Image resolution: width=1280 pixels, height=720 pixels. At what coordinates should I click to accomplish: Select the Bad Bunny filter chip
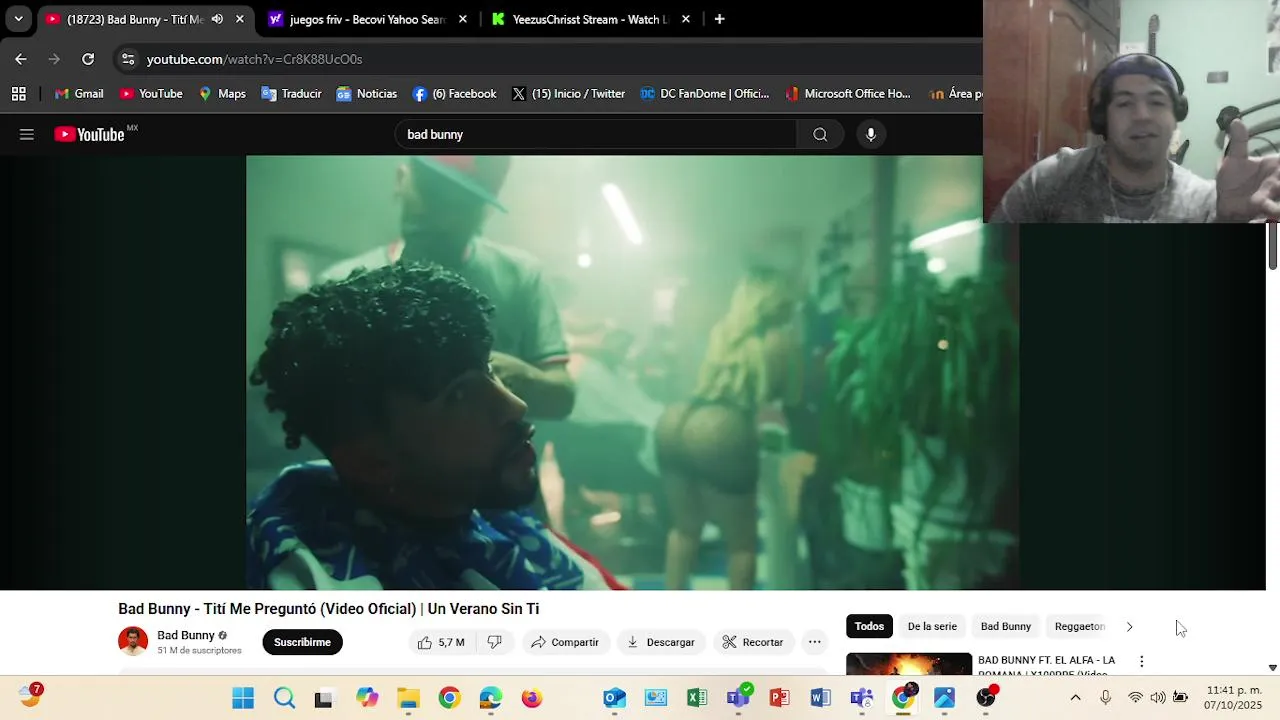click(x=1005, y=626)
